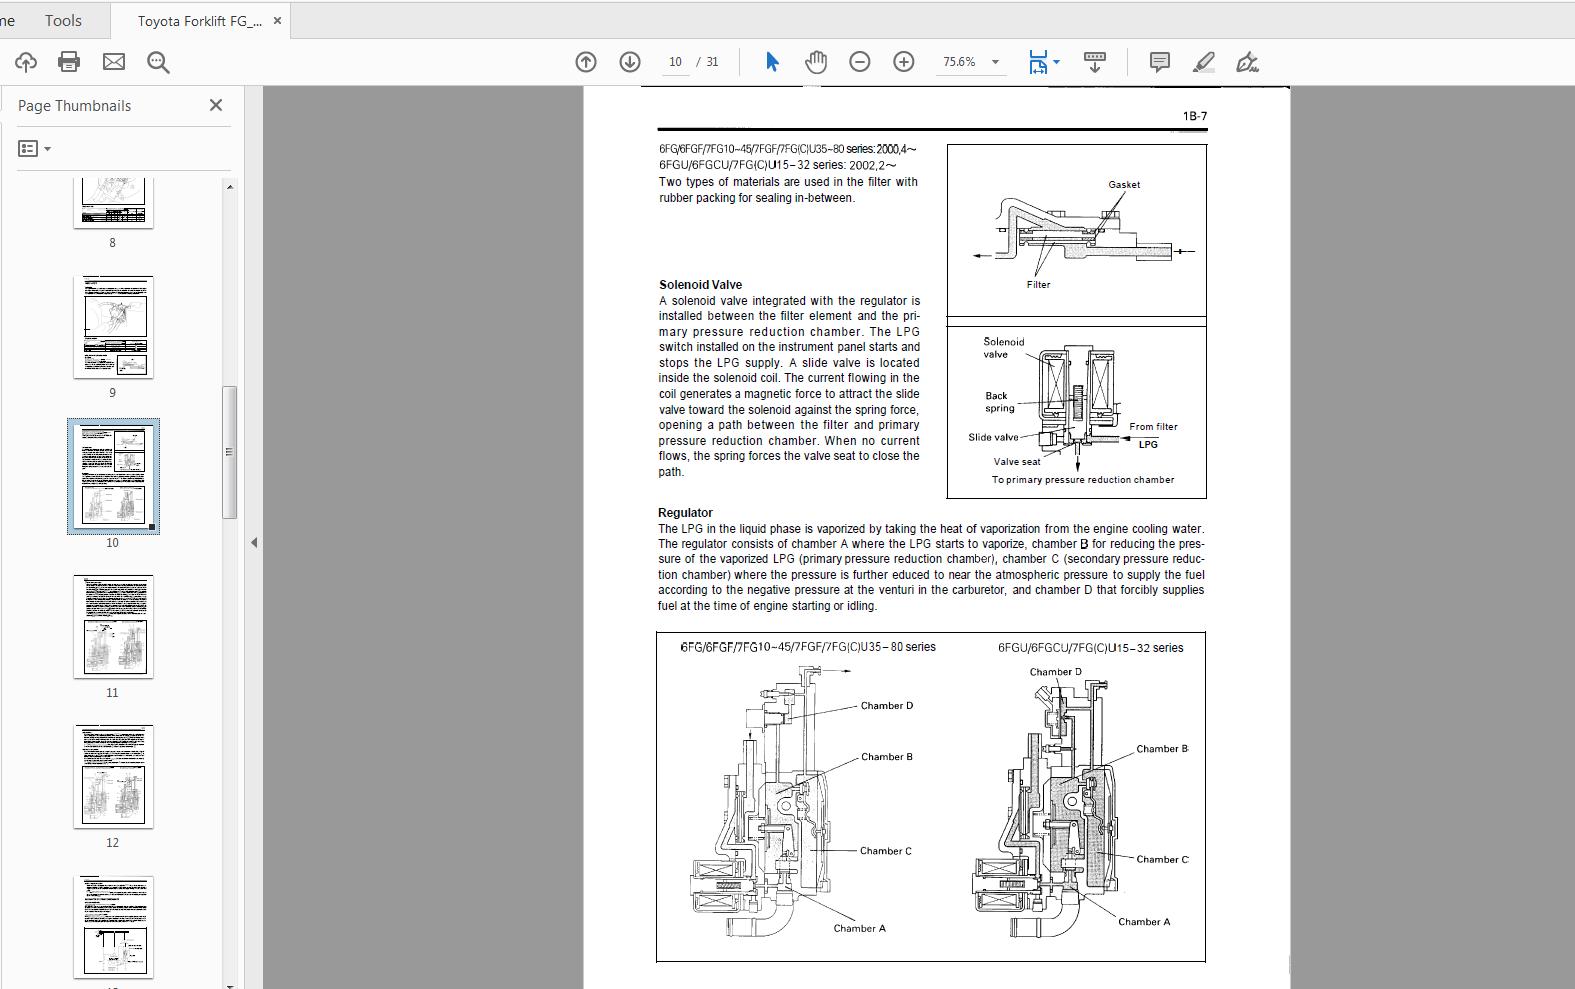
Task: Close the Toyota Forklift document tab
Action: tap(277, 20)
